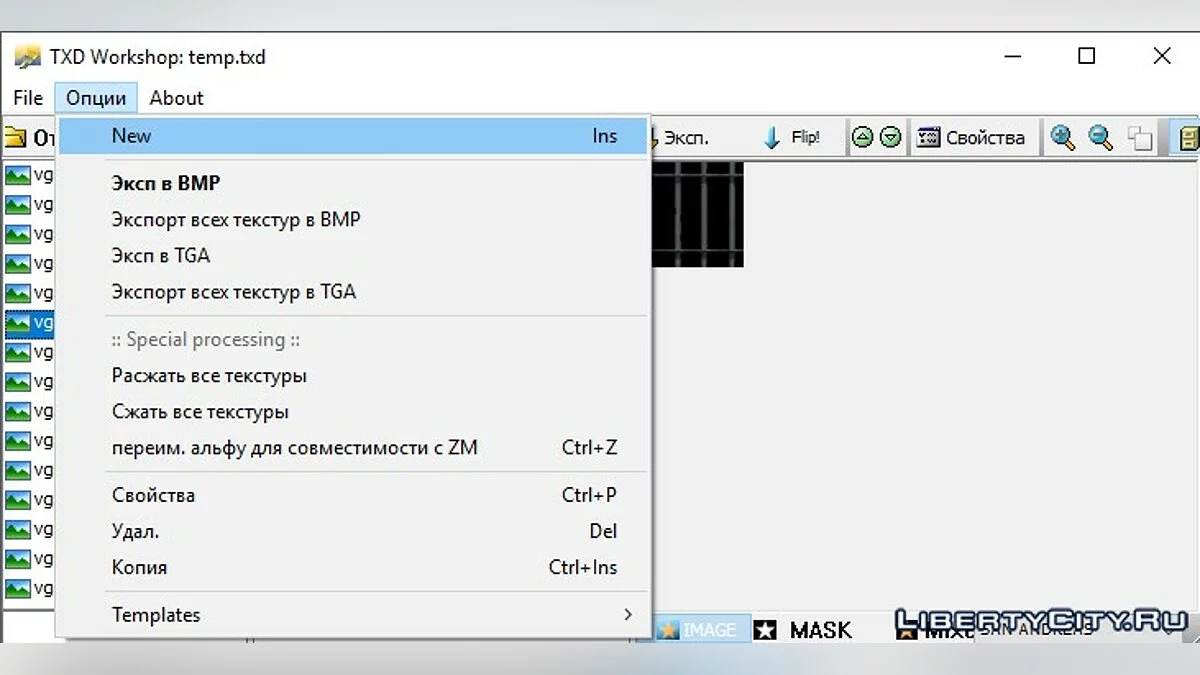Open the About menu
This screenshot has height=675, width=1200.
click(x=176, y=98)
